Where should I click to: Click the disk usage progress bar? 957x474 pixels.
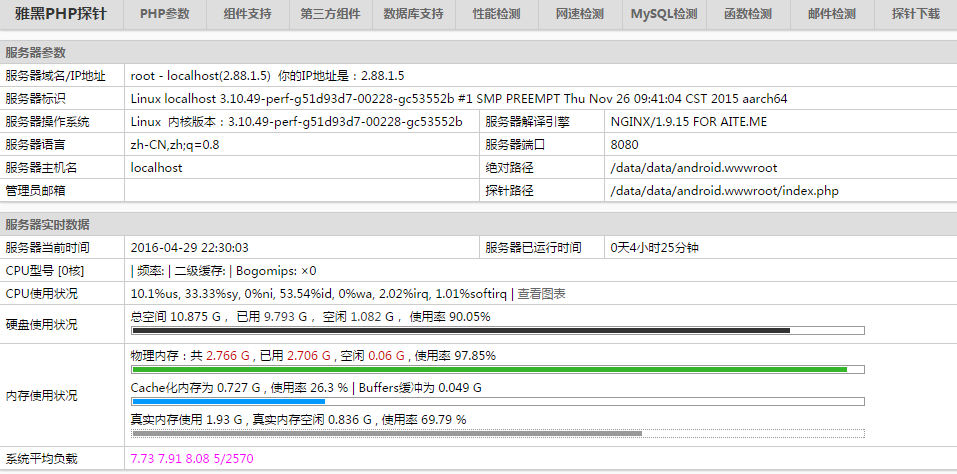[x=497, y=331]
